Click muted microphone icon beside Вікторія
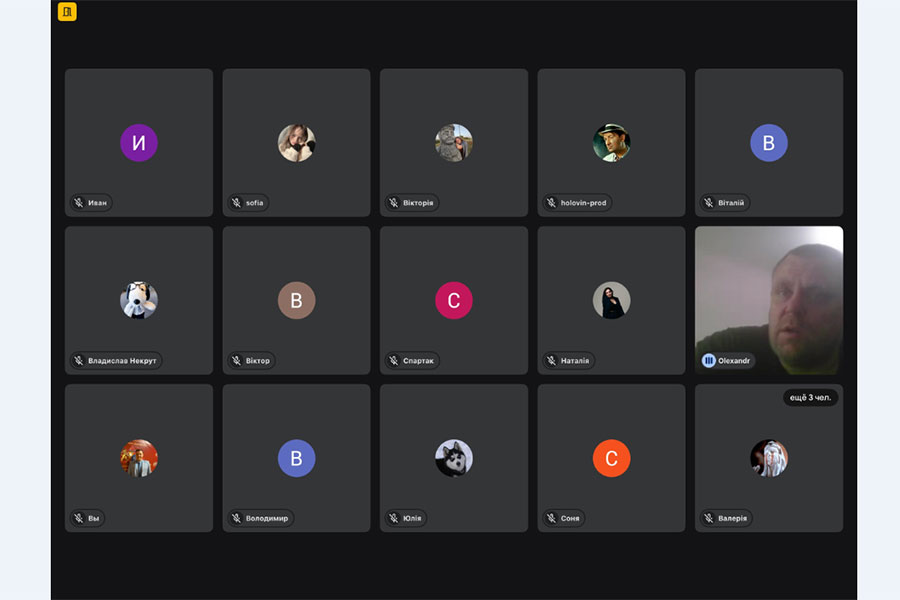This screenshot has width=900, height=600. [394, 203]
